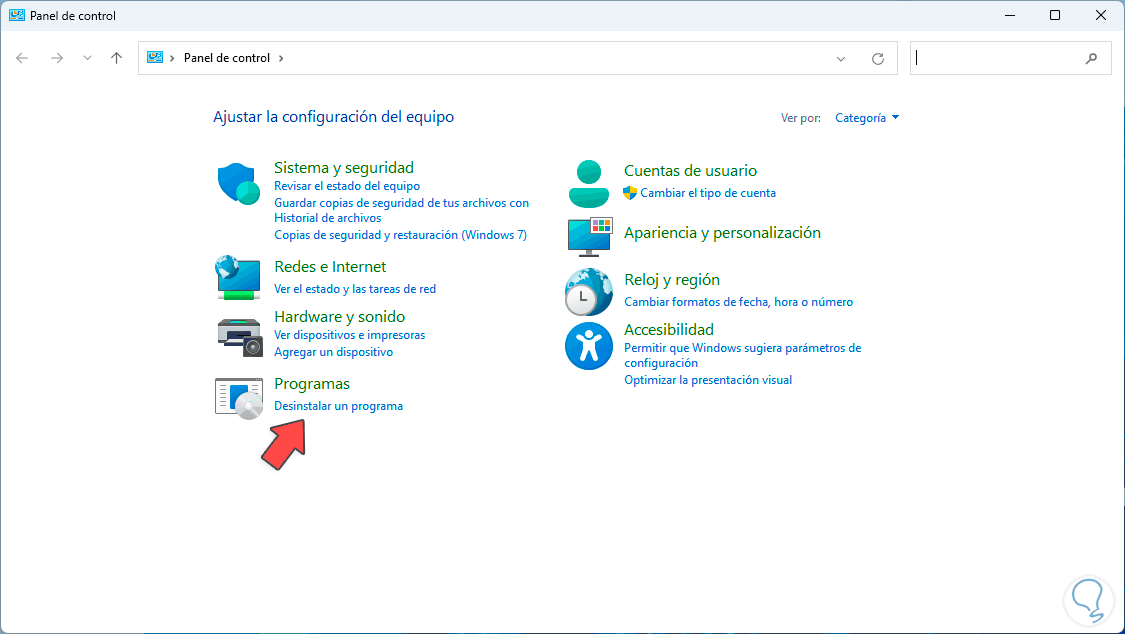Click the control panel icon in address bar

click(154, 57)
